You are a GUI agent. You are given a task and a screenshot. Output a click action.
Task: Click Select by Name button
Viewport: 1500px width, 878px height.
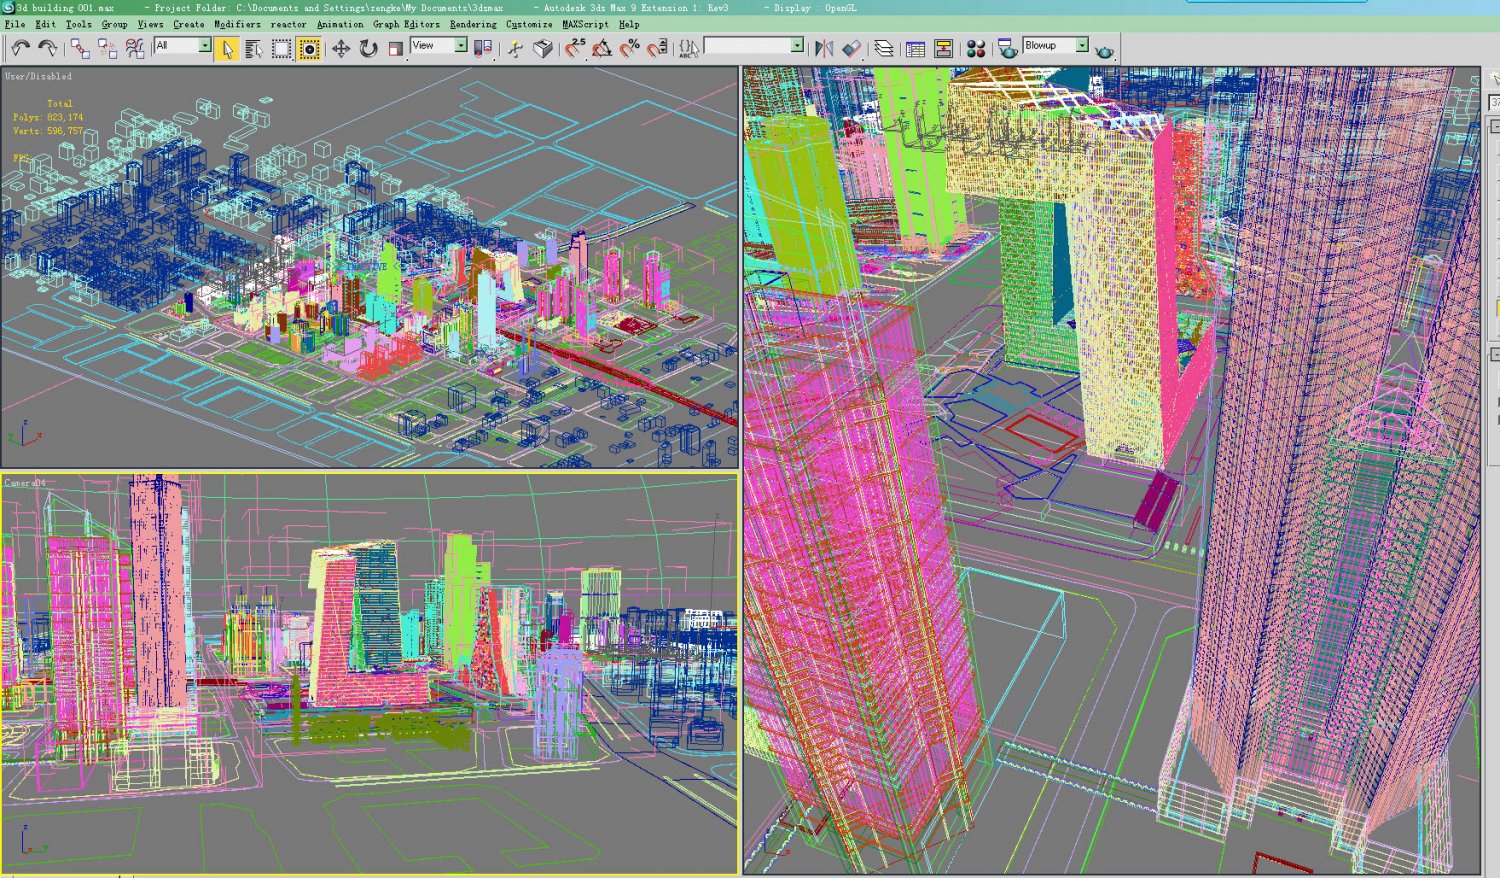(x=252, y=45)
